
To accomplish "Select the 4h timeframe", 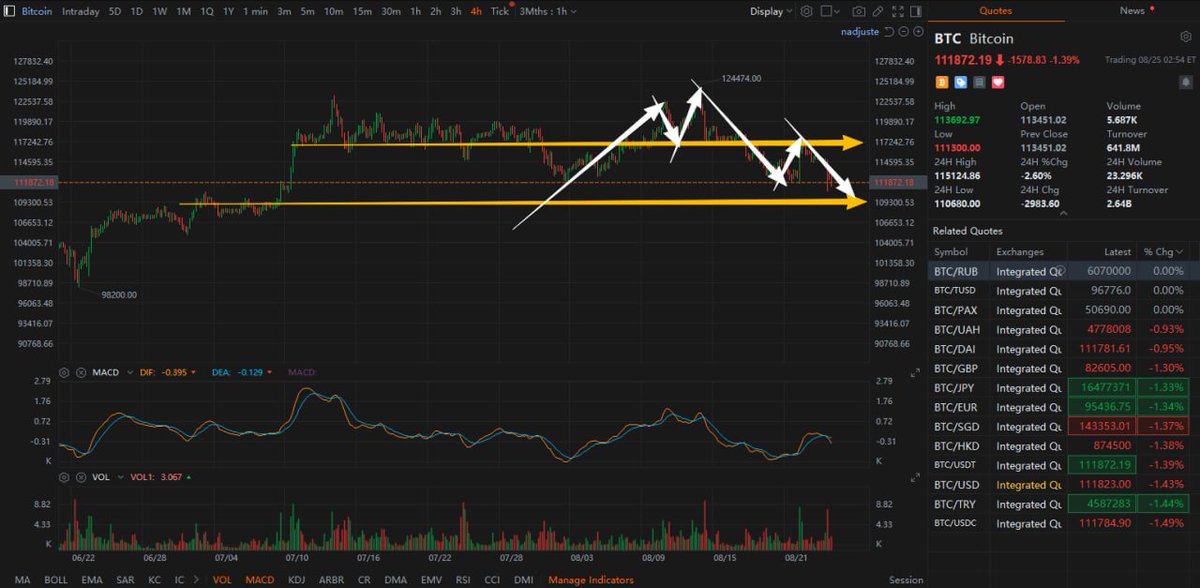I will [x=476, y=11].
